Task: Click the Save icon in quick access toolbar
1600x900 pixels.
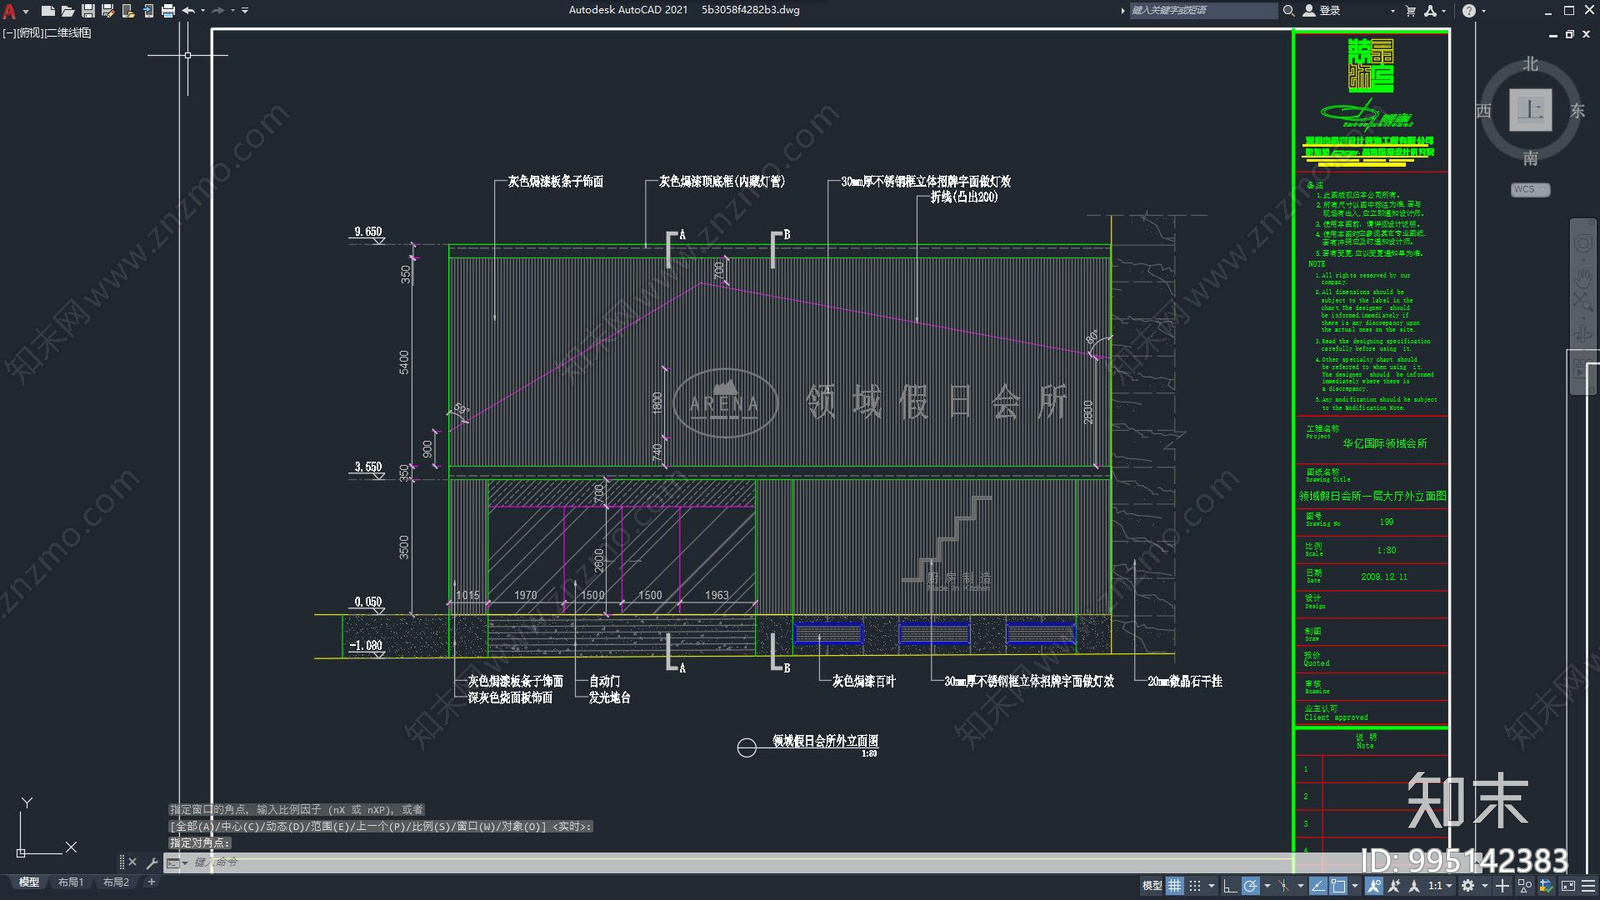Action: click(x=88, y=11)
